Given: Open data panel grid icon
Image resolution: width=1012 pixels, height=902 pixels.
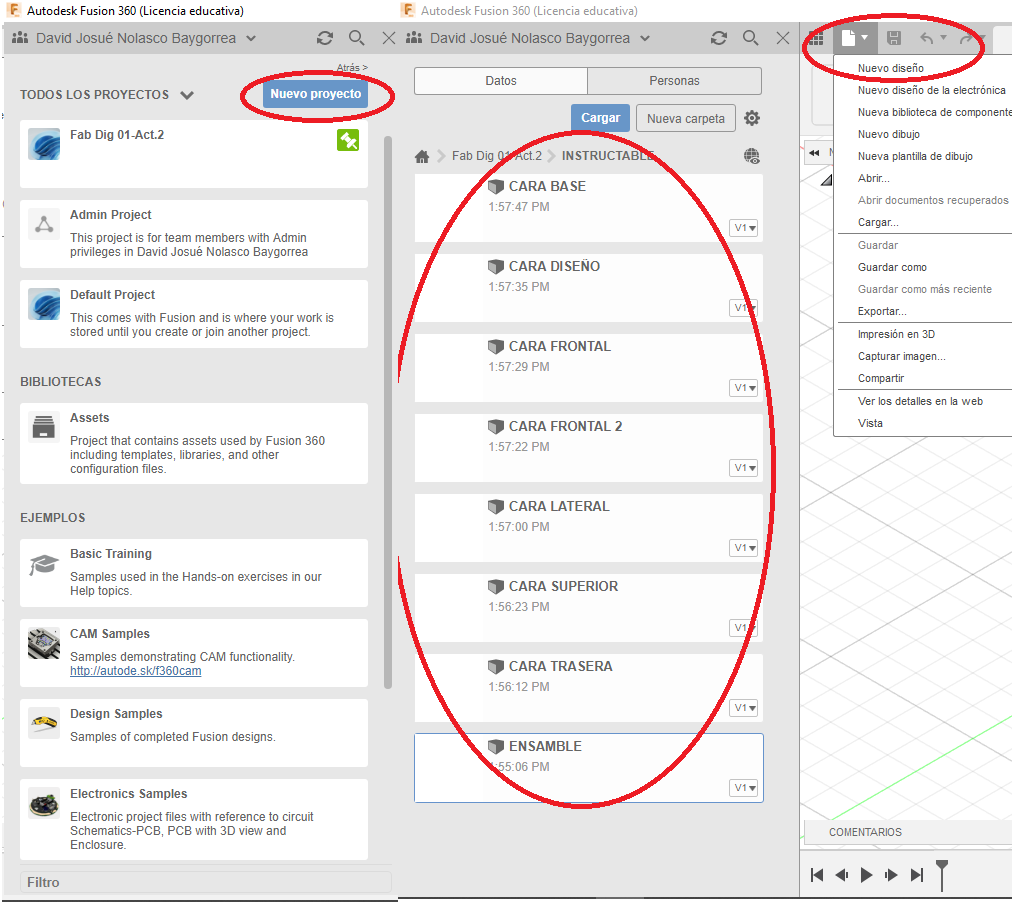Looking at the screenshot, I should tap(816, 39).
